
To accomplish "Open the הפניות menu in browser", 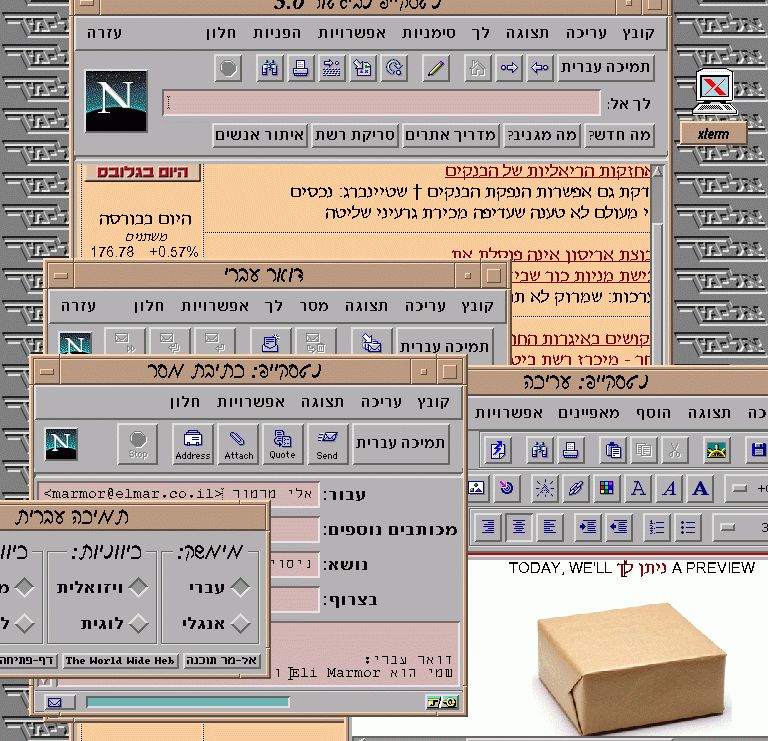I will (x=277, y=33).
